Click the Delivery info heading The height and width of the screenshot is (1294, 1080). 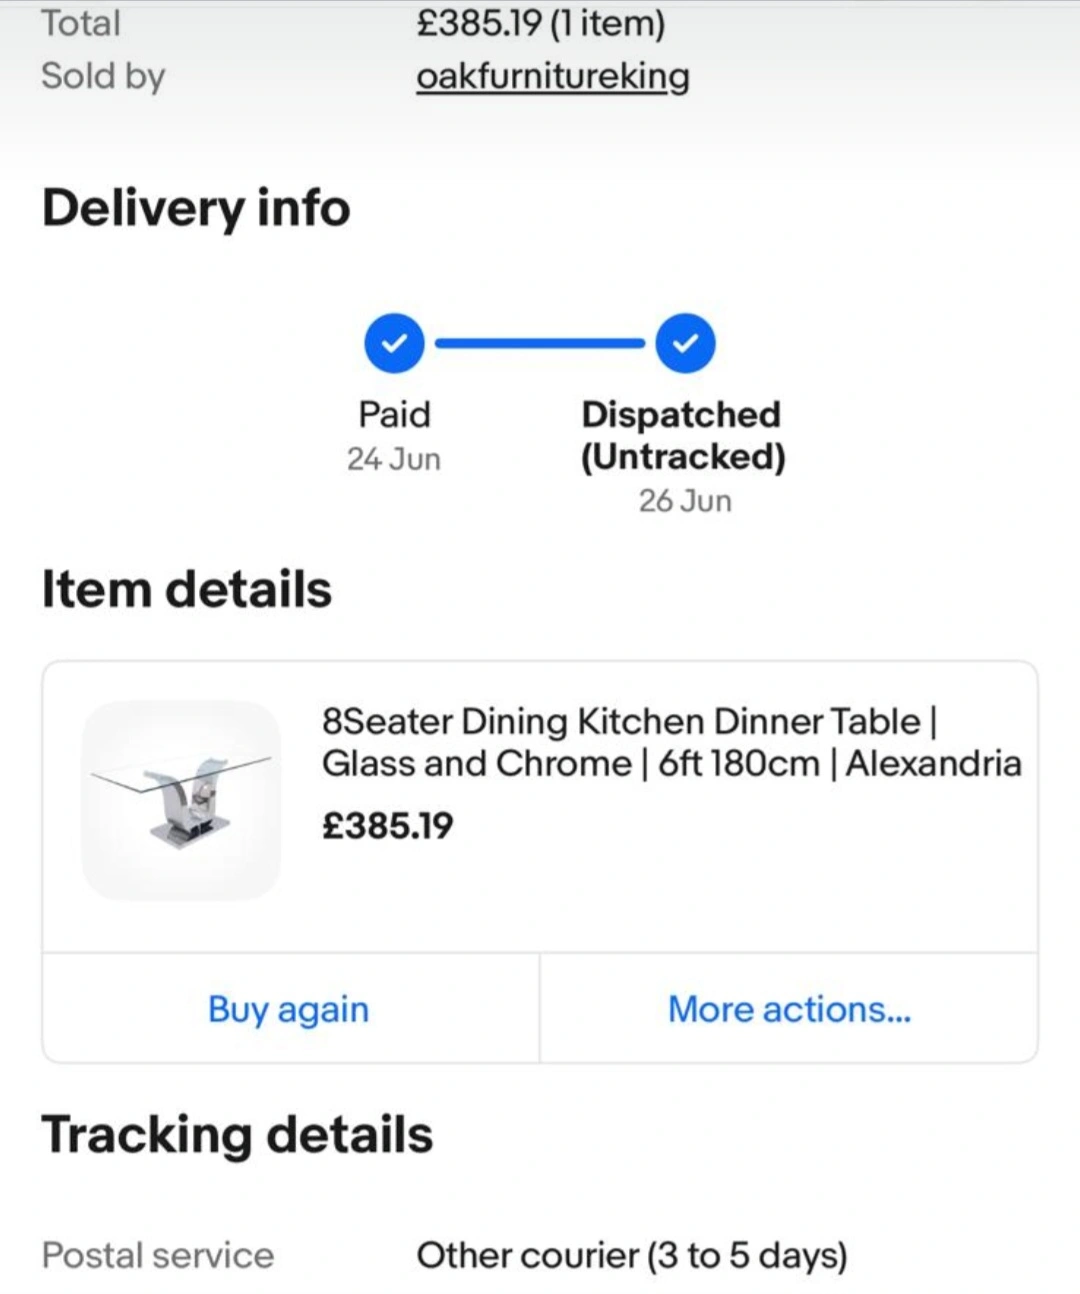pyautogui.click(x=196, y=208)
